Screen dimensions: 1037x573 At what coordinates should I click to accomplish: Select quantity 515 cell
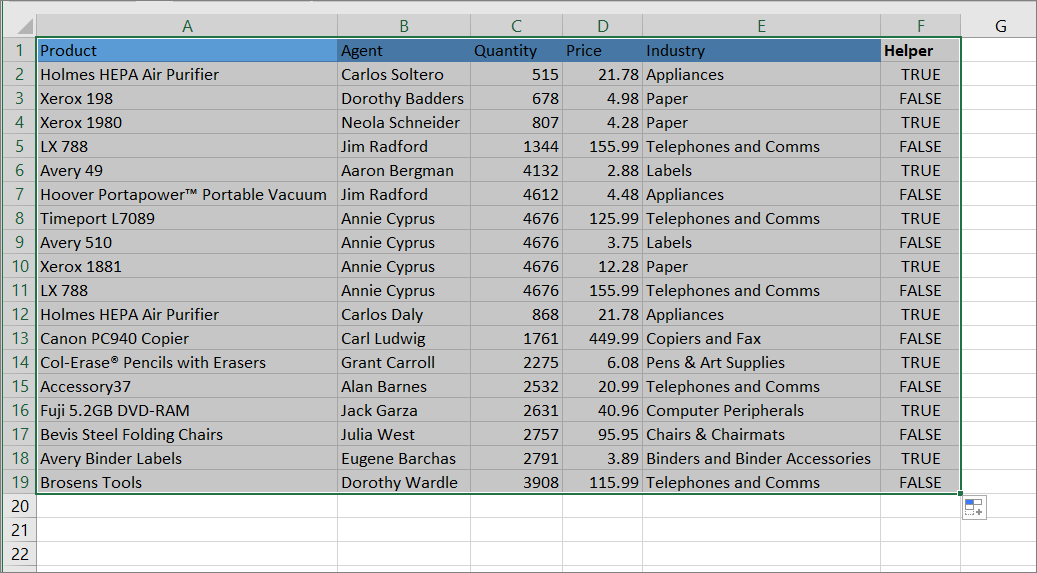[517, 75]
